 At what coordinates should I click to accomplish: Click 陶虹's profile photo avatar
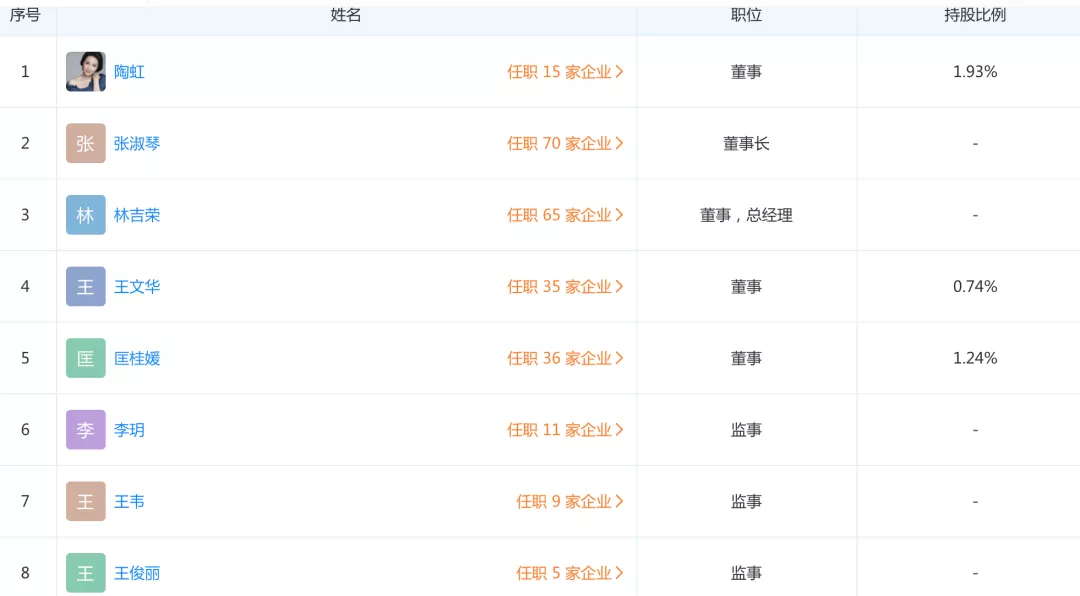tap(85, 72)
